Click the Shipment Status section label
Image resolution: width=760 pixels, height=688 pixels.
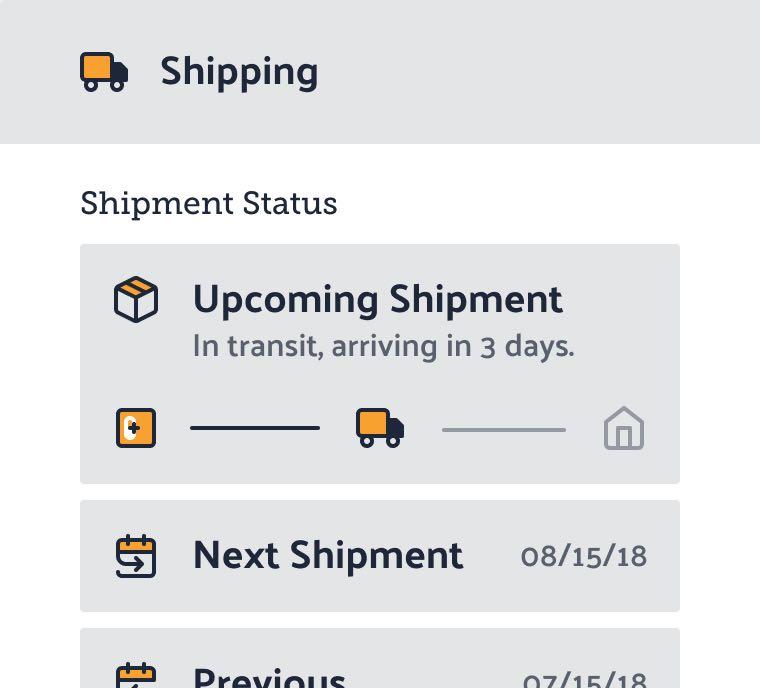(209, 203)
